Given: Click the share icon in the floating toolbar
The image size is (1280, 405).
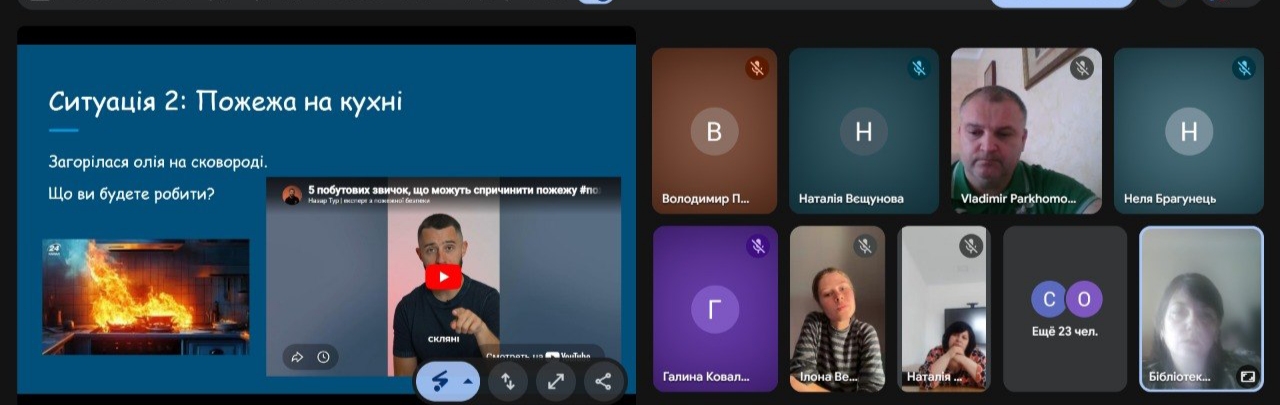Looking at the screenshot, I should click(604, 381).
